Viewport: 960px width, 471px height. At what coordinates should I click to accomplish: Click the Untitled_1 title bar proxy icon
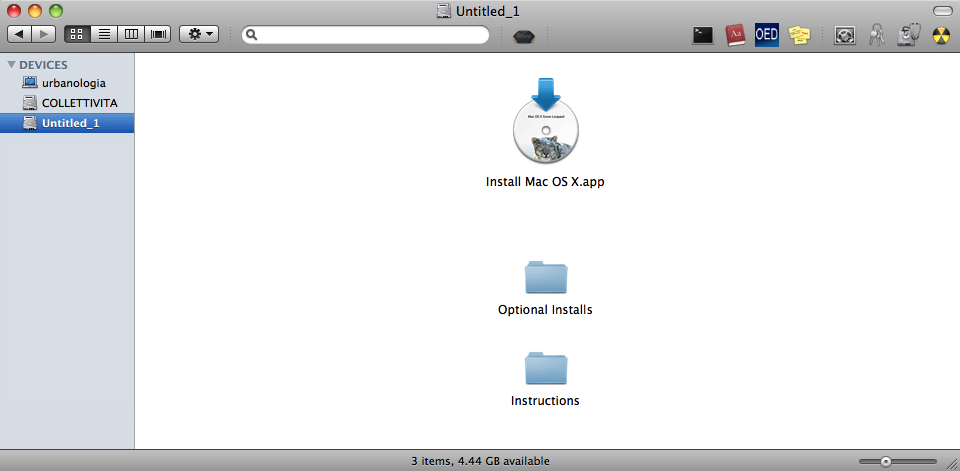click(444, 11)
